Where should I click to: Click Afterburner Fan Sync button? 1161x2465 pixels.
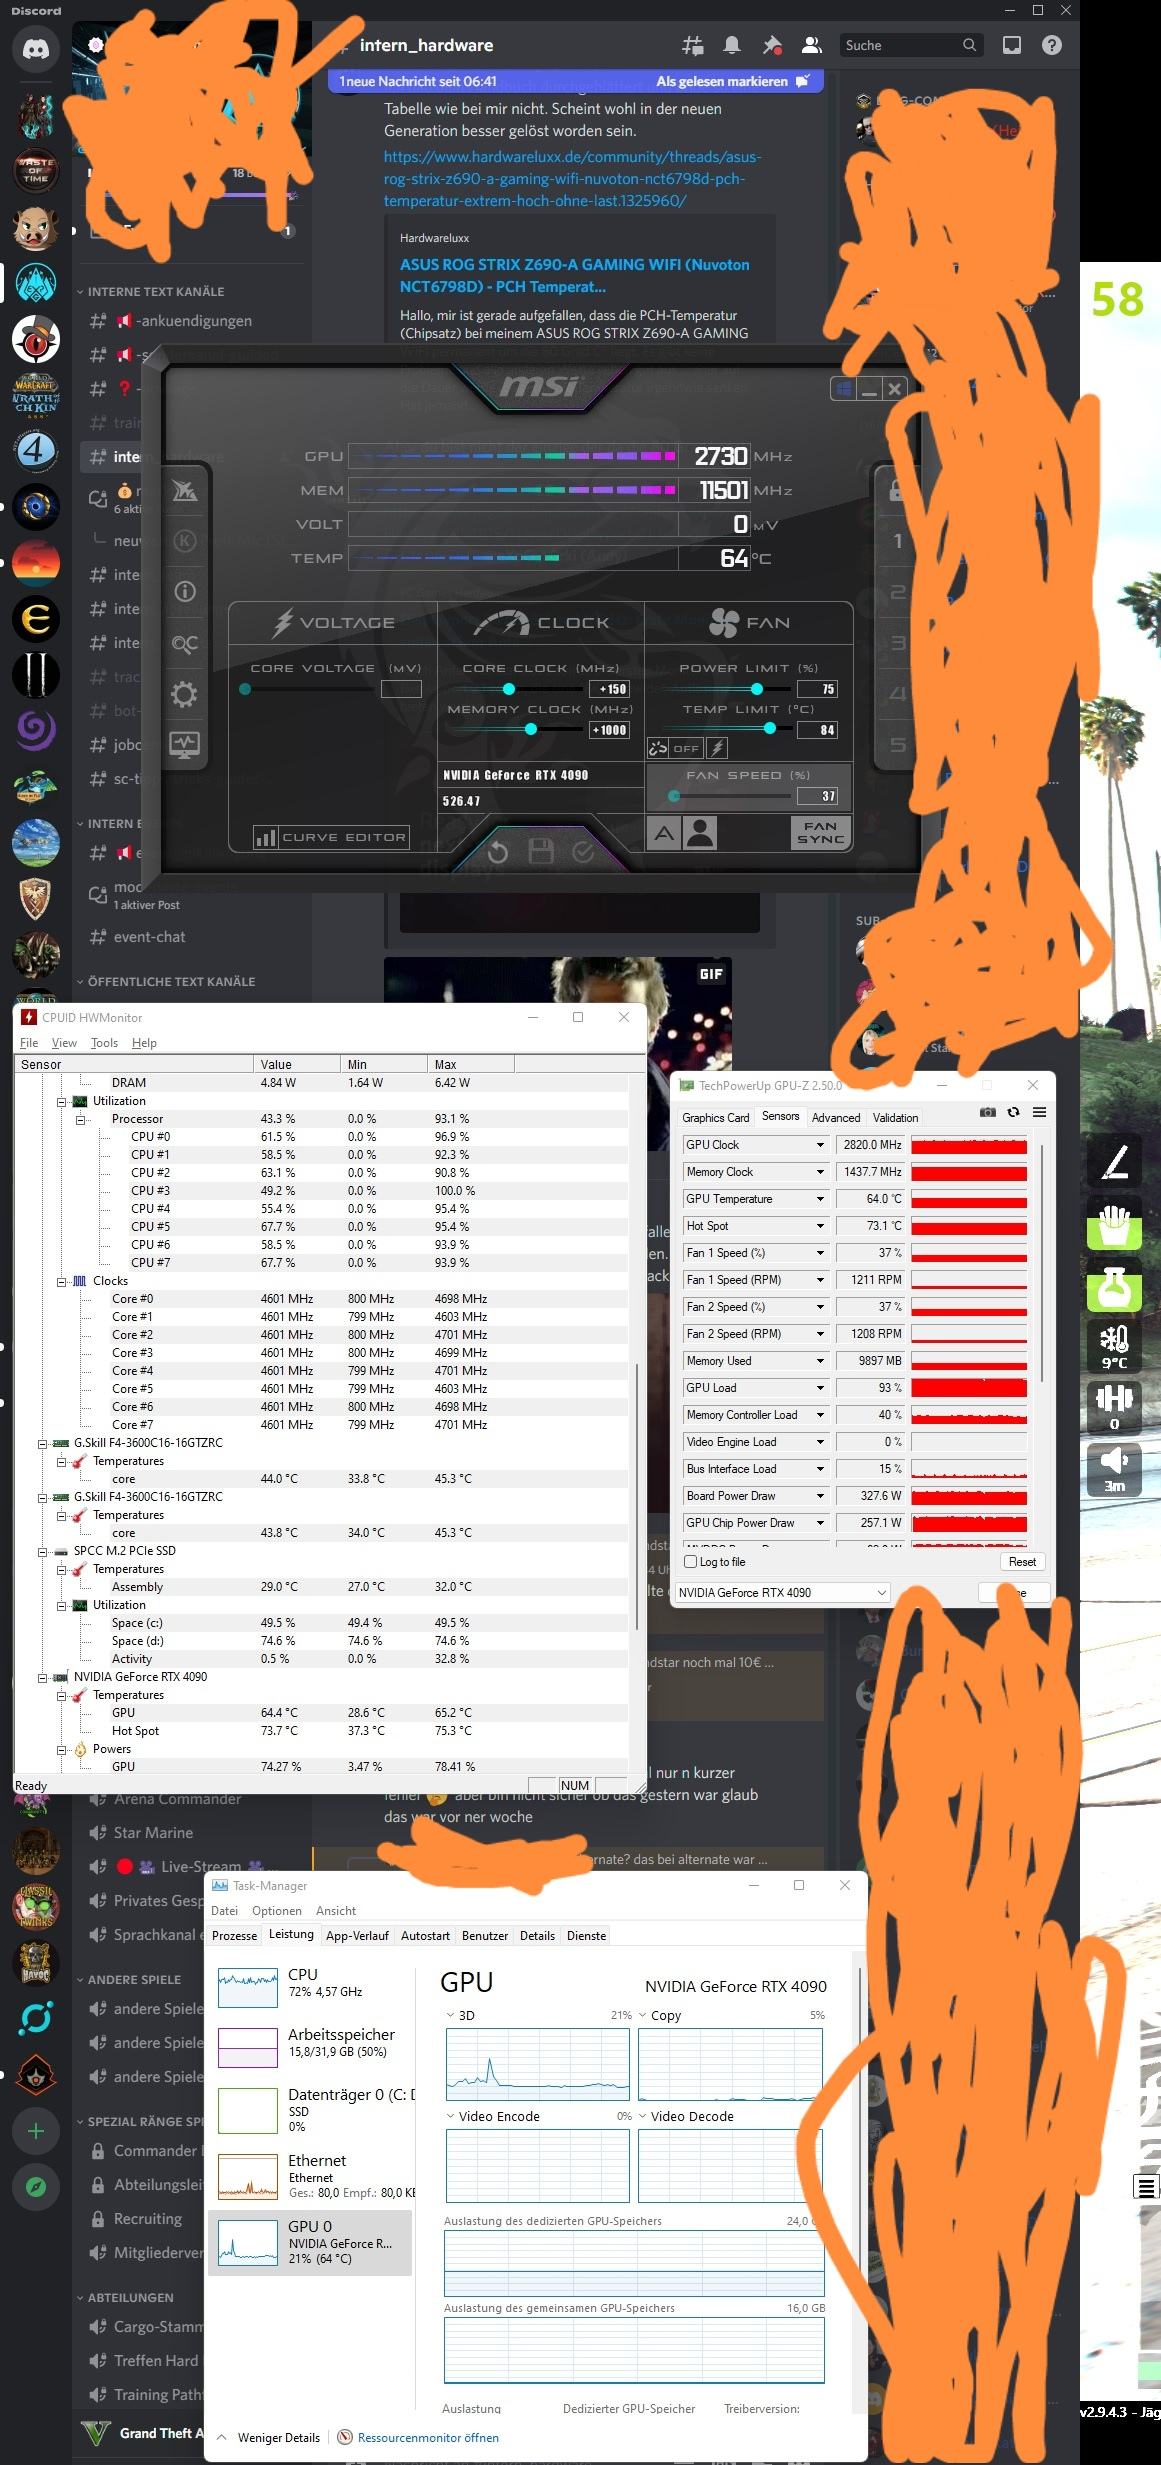(x=820, y=833)
